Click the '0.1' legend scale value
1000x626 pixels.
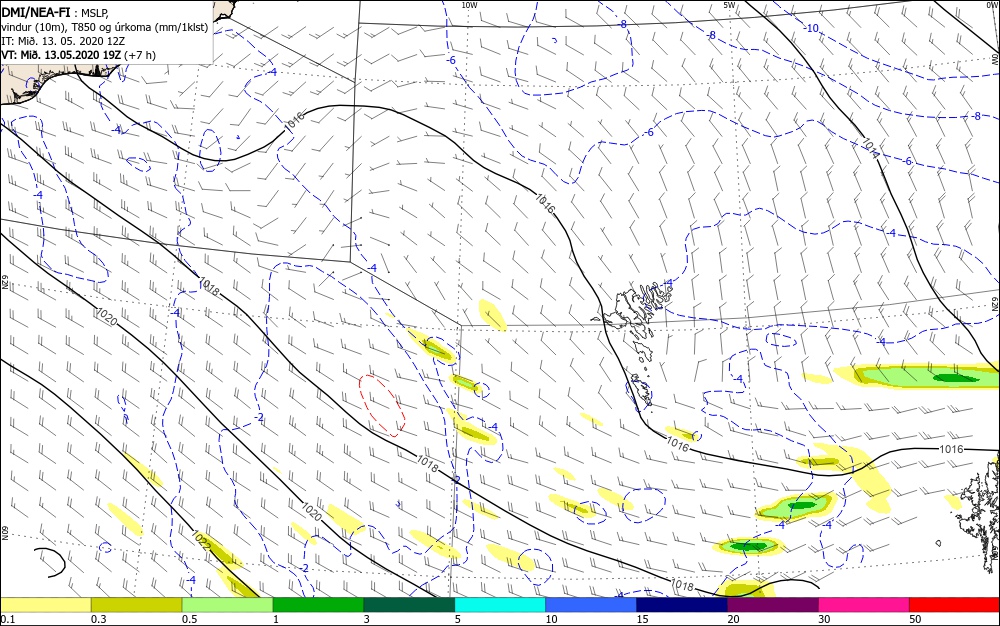[8, 619]
